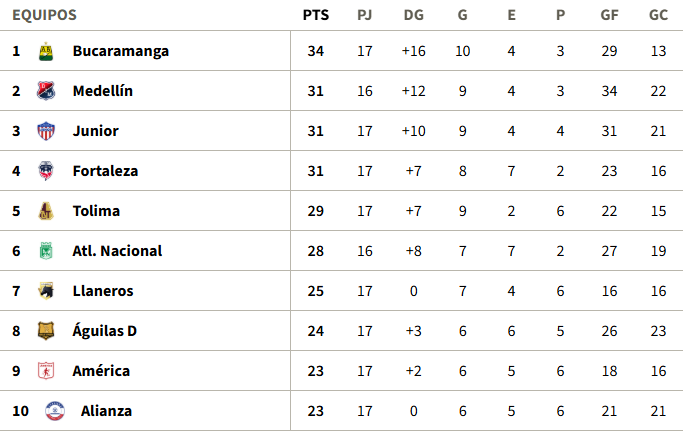Screen dimensions: 684x431
Task: Click the PTS column header
Action: (x=316, y=15)
